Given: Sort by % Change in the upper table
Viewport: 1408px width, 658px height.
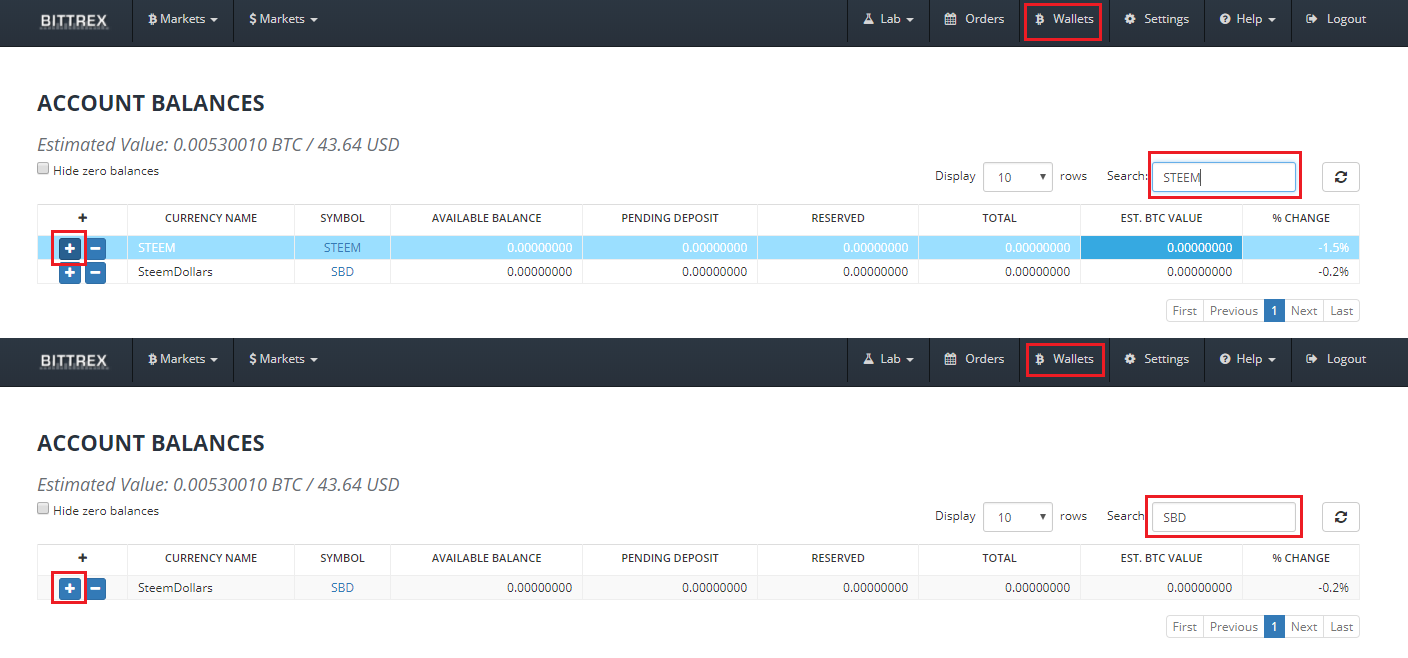Looking at the screenshot, I should [1301, 218].
